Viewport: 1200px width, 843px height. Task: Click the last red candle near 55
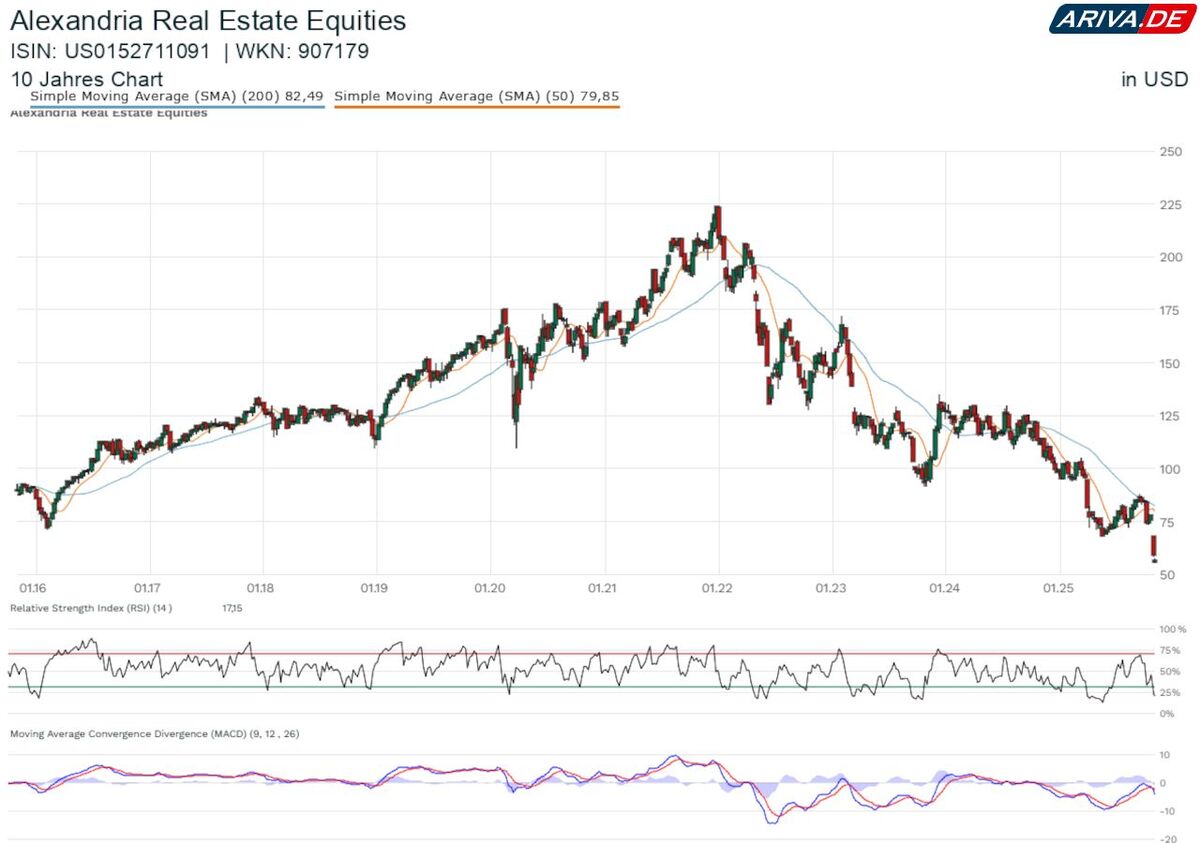1154,548
